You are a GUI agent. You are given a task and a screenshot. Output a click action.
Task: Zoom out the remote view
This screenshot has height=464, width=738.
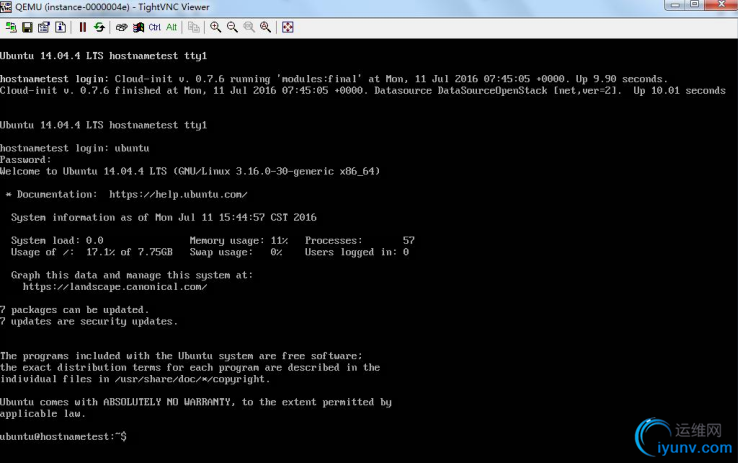(232, 27)
